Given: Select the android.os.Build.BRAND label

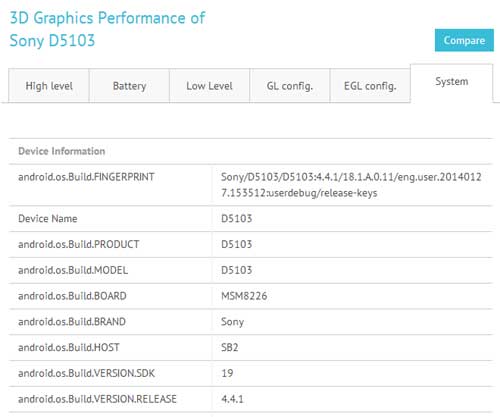Looking at the screenshot, I should (72, 322).
